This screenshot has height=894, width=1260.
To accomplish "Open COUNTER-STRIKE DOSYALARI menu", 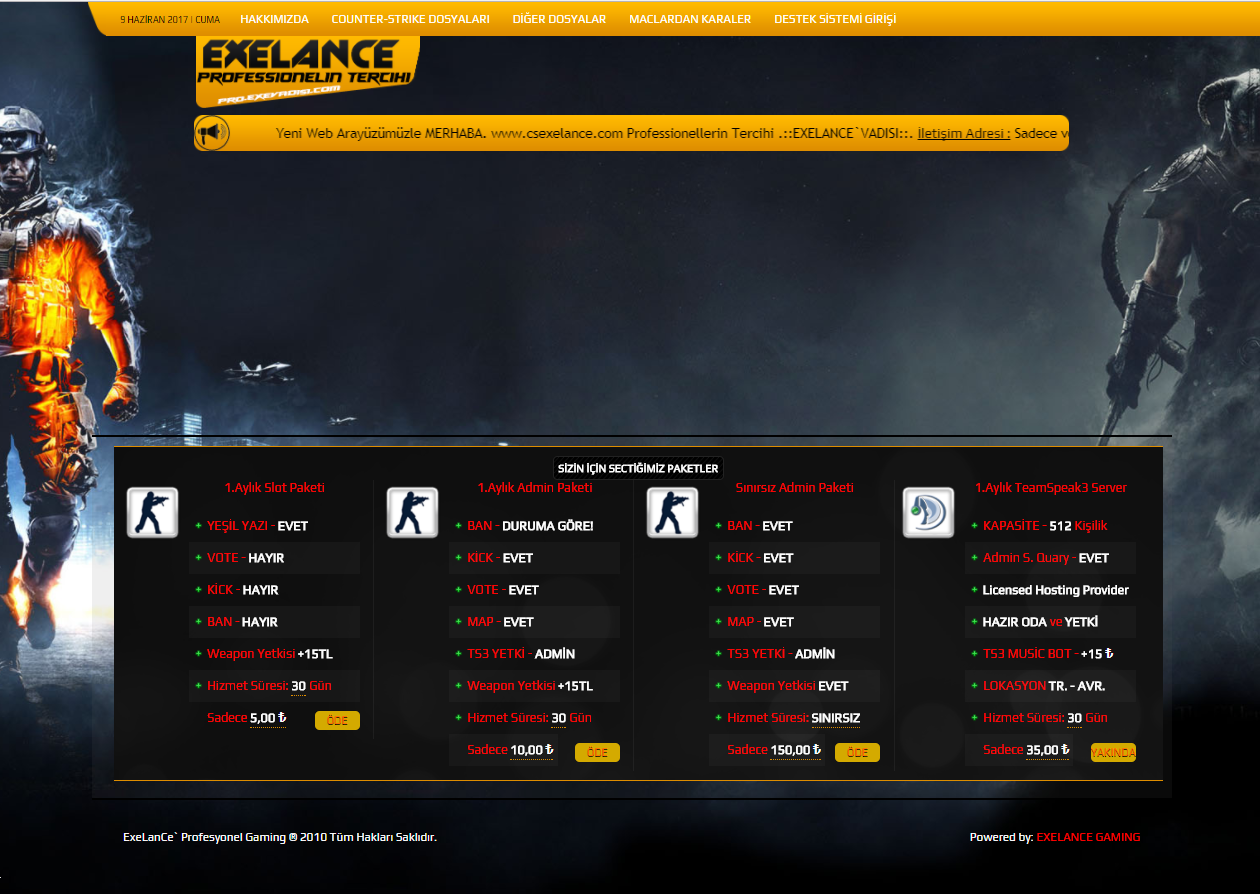I will coord(410,19).
